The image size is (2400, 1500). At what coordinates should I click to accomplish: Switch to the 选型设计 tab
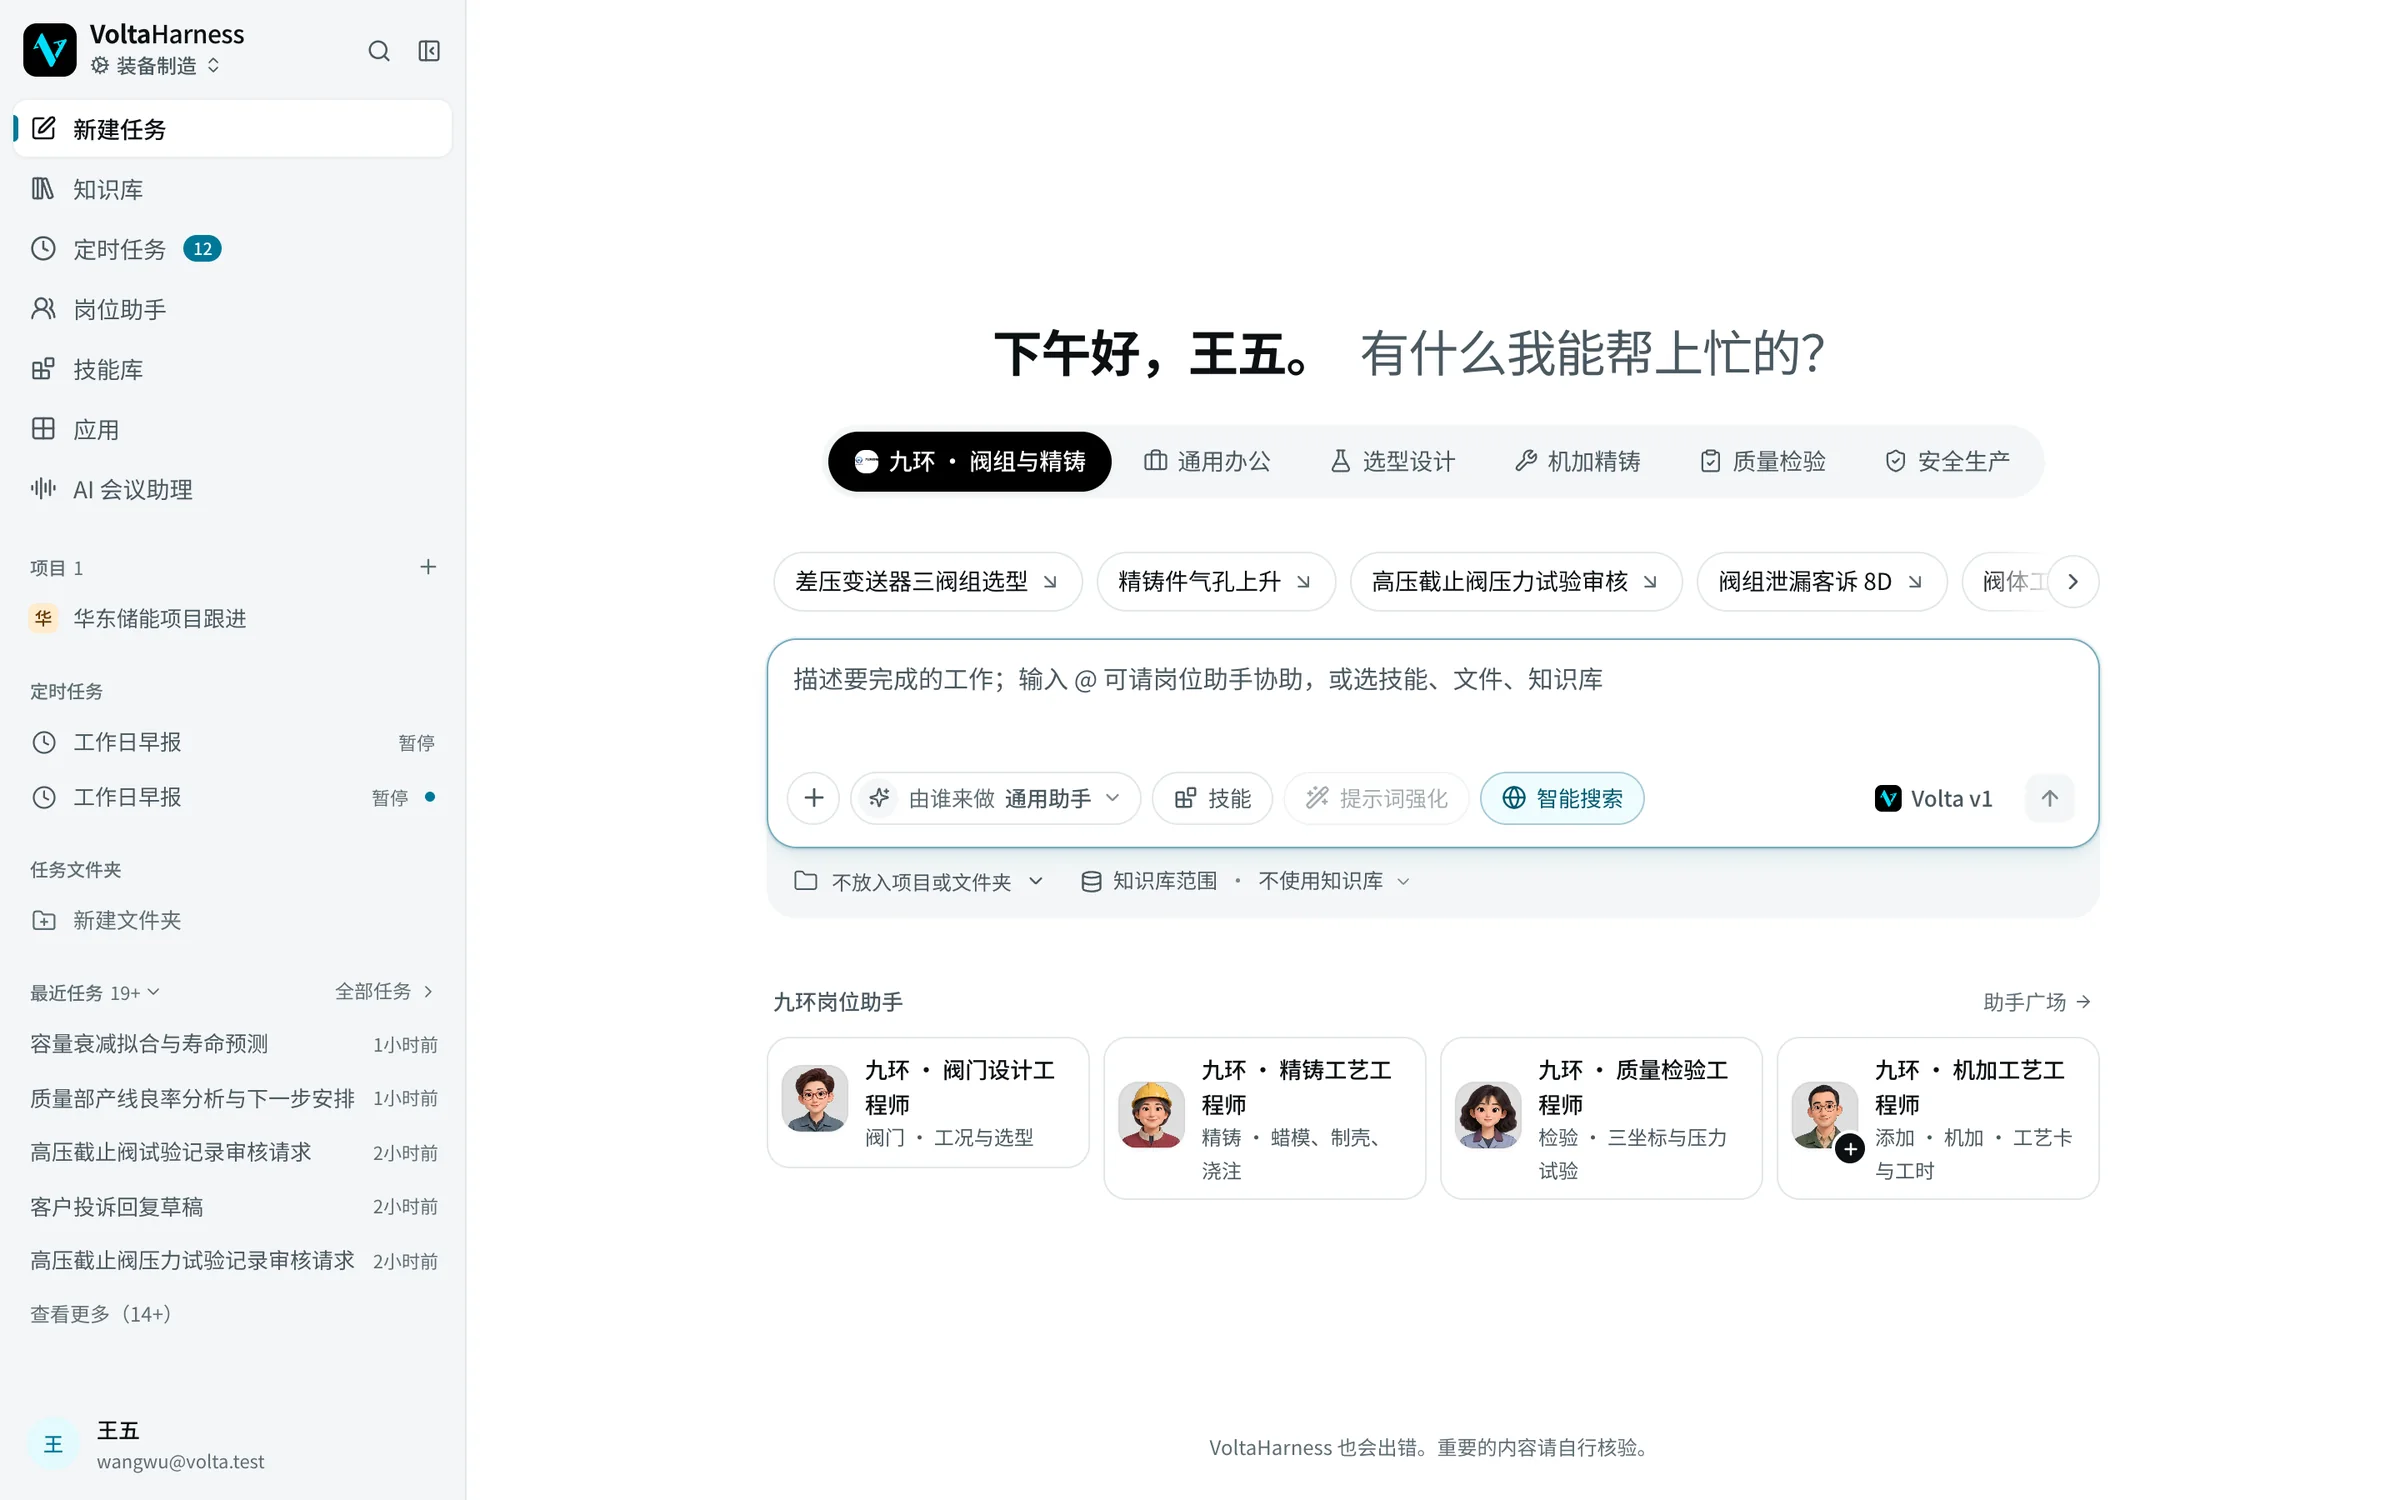[1392, 461]
